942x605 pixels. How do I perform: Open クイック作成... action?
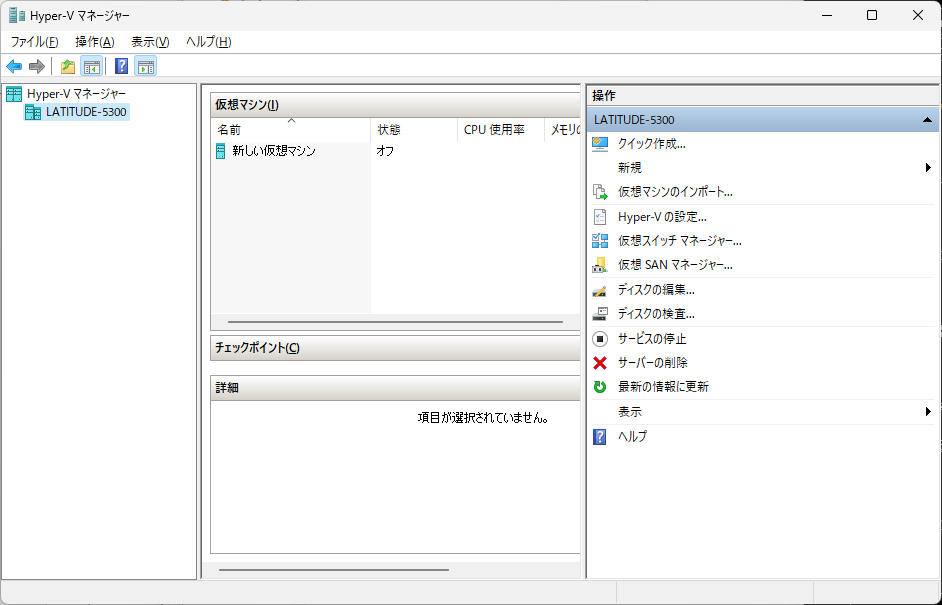click(652, 144)
